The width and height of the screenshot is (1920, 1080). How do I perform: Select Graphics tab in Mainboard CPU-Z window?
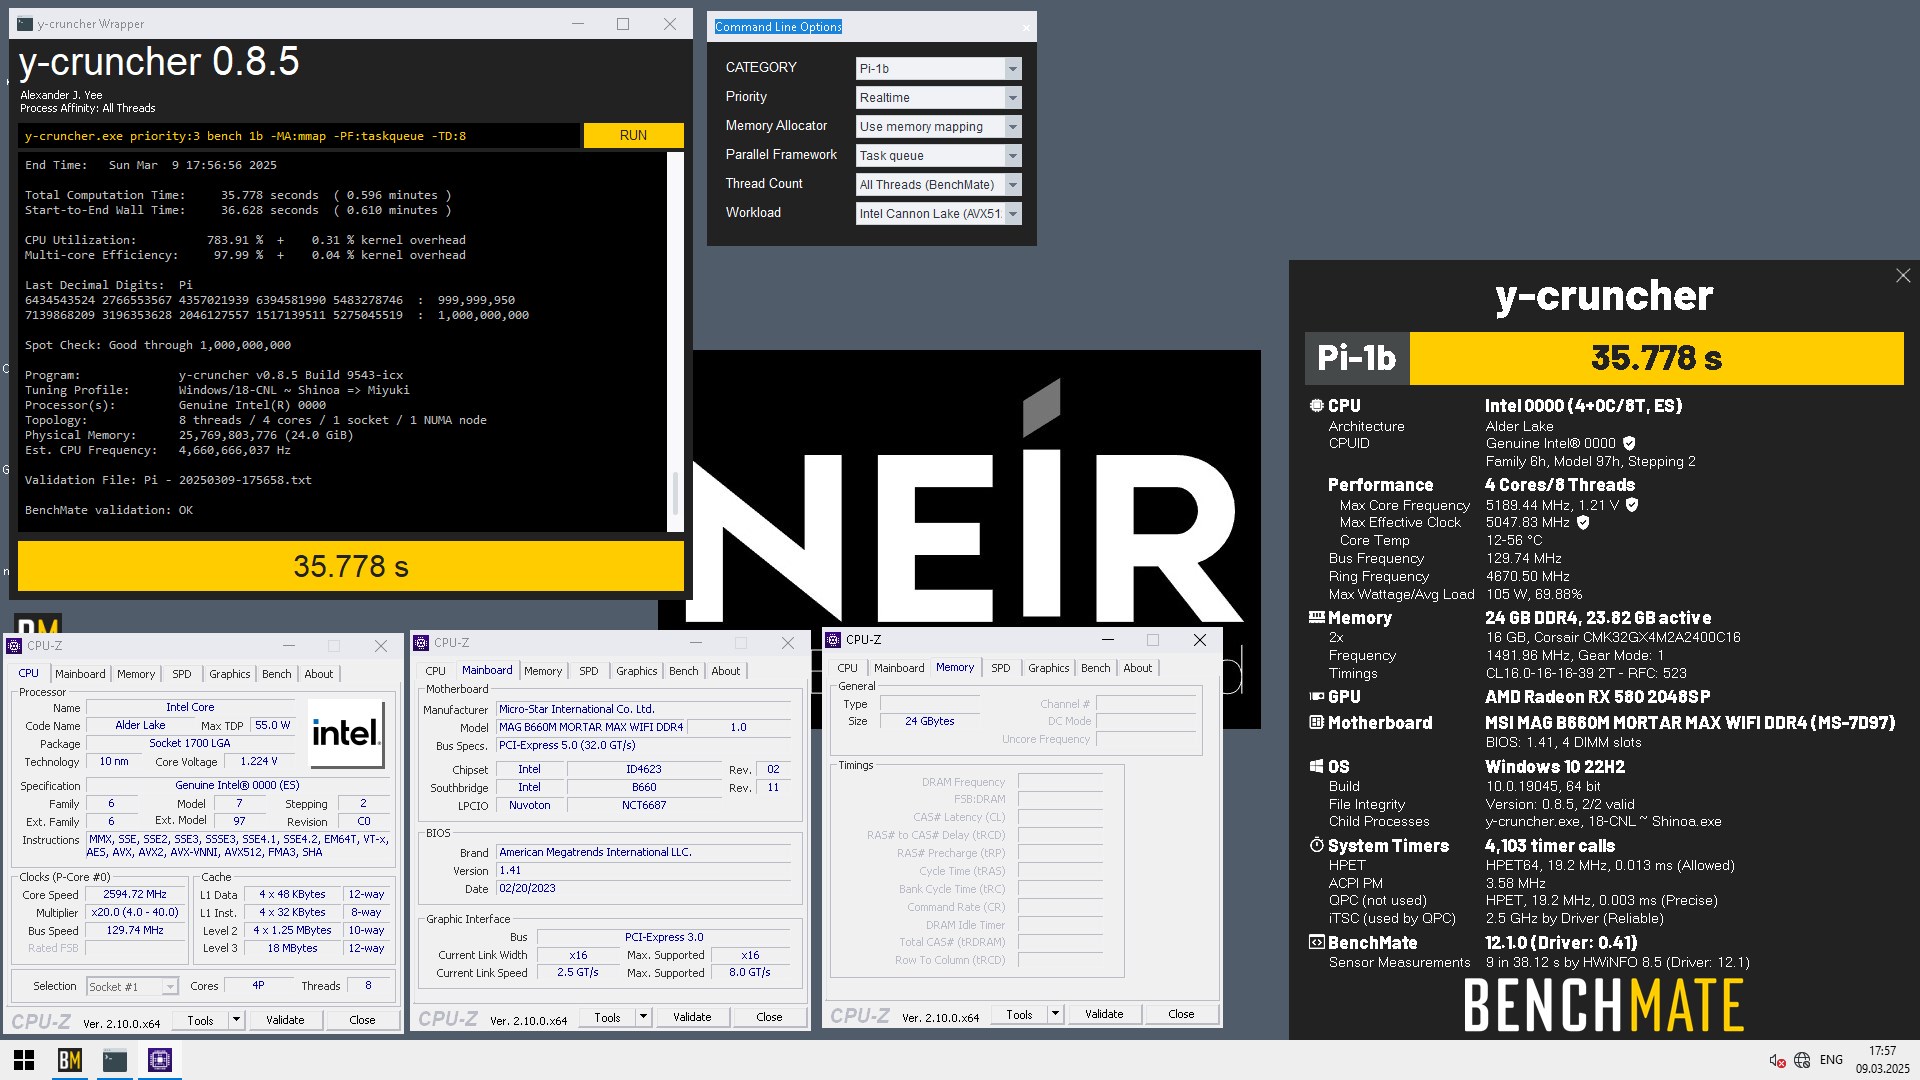coord(637,671)
